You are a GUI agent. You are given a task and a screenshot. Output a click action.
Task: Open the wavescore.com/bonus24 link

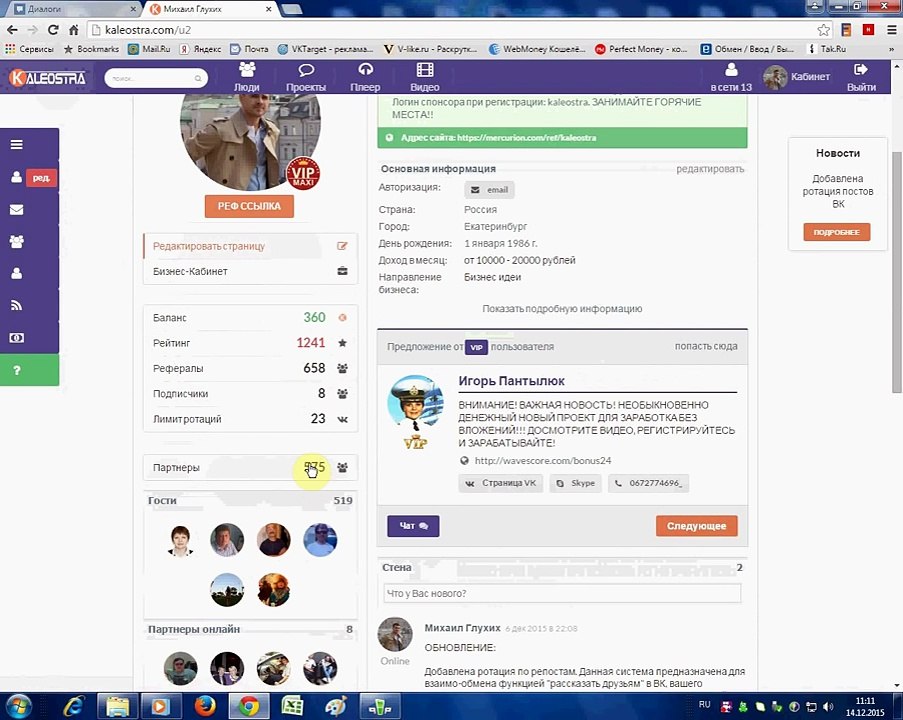click(x=542, y=460)
